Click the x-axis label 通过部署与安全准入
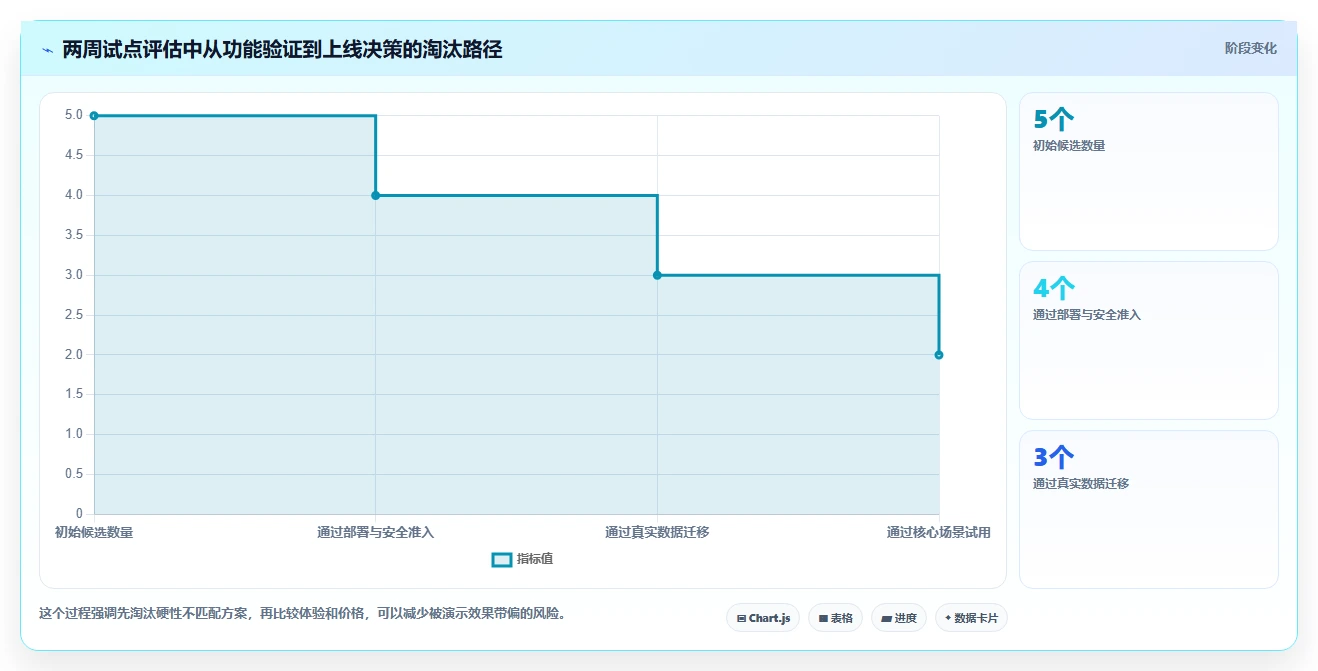The width and height of the screenshot is (1318, 671). (376, 532)
